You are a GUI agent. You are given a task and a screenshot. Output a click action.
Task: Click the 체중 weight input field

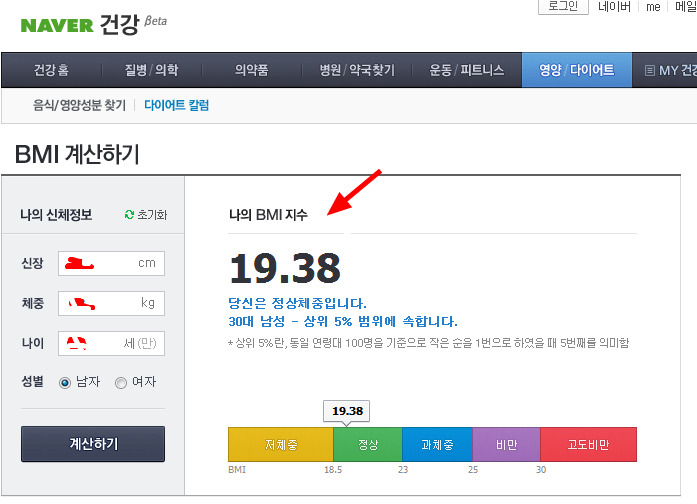coord(111,303)
